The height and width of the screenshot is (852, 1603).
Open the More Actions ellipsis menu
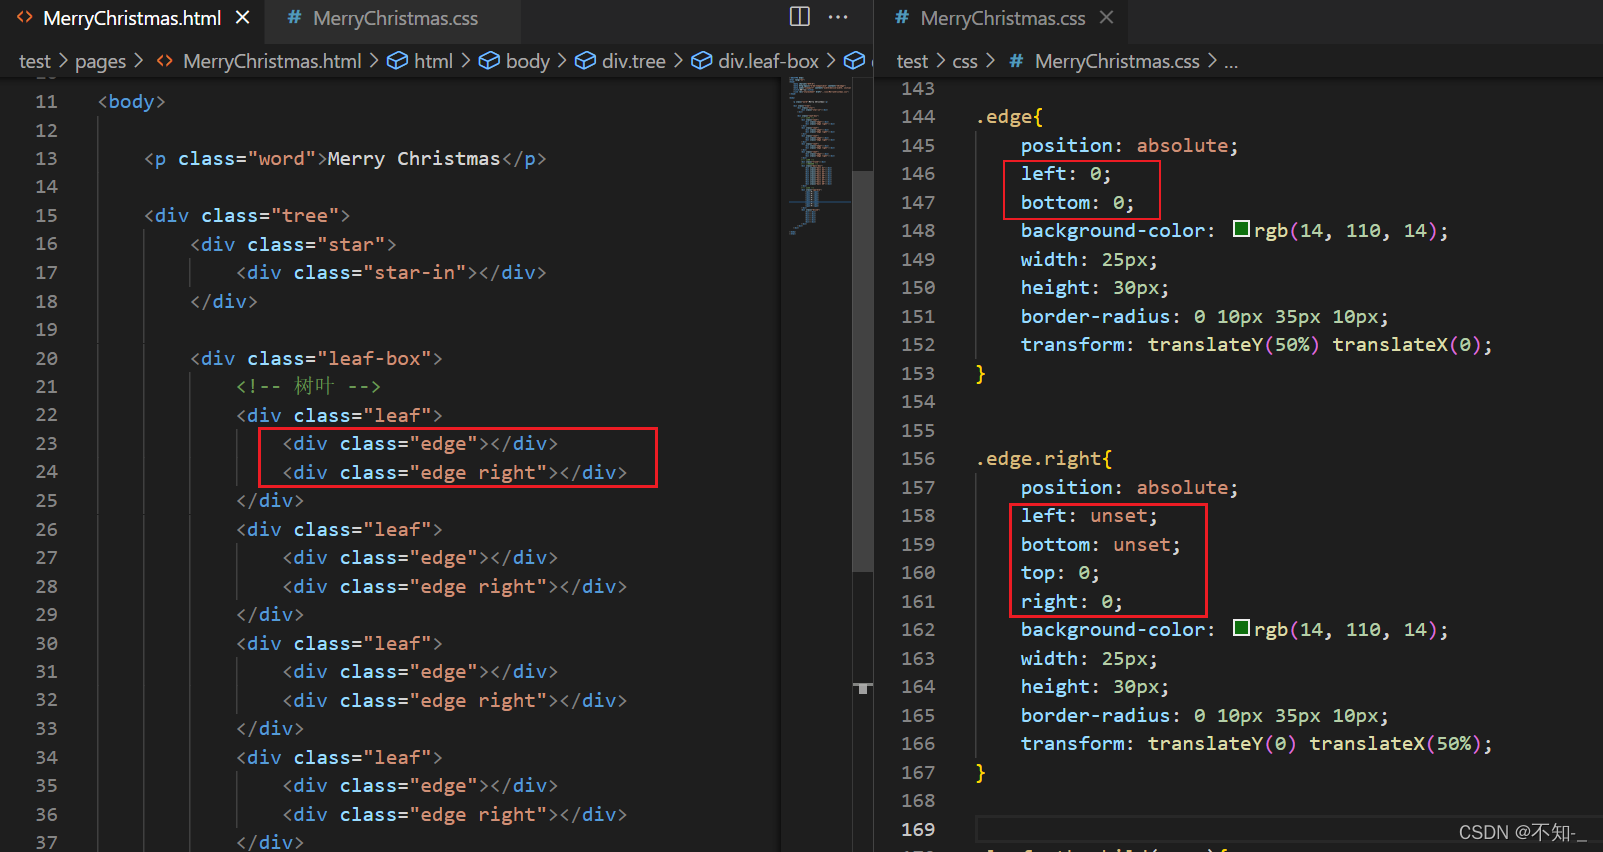(x=838, y=17)
